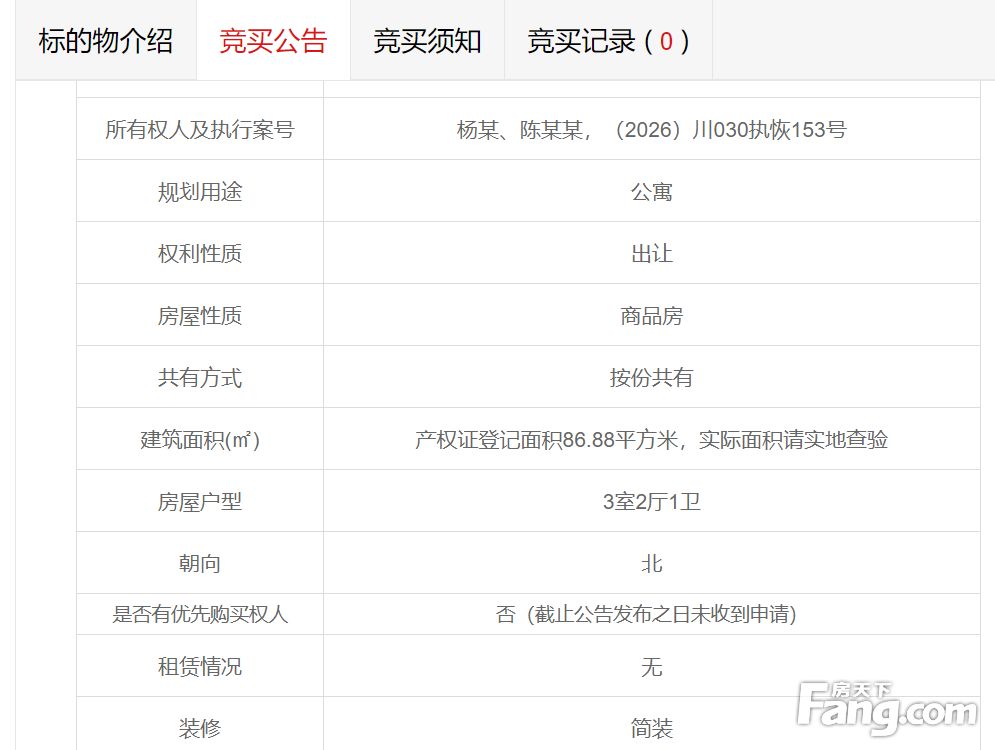Click the 权利性质 row label

(x=200, y=254)
